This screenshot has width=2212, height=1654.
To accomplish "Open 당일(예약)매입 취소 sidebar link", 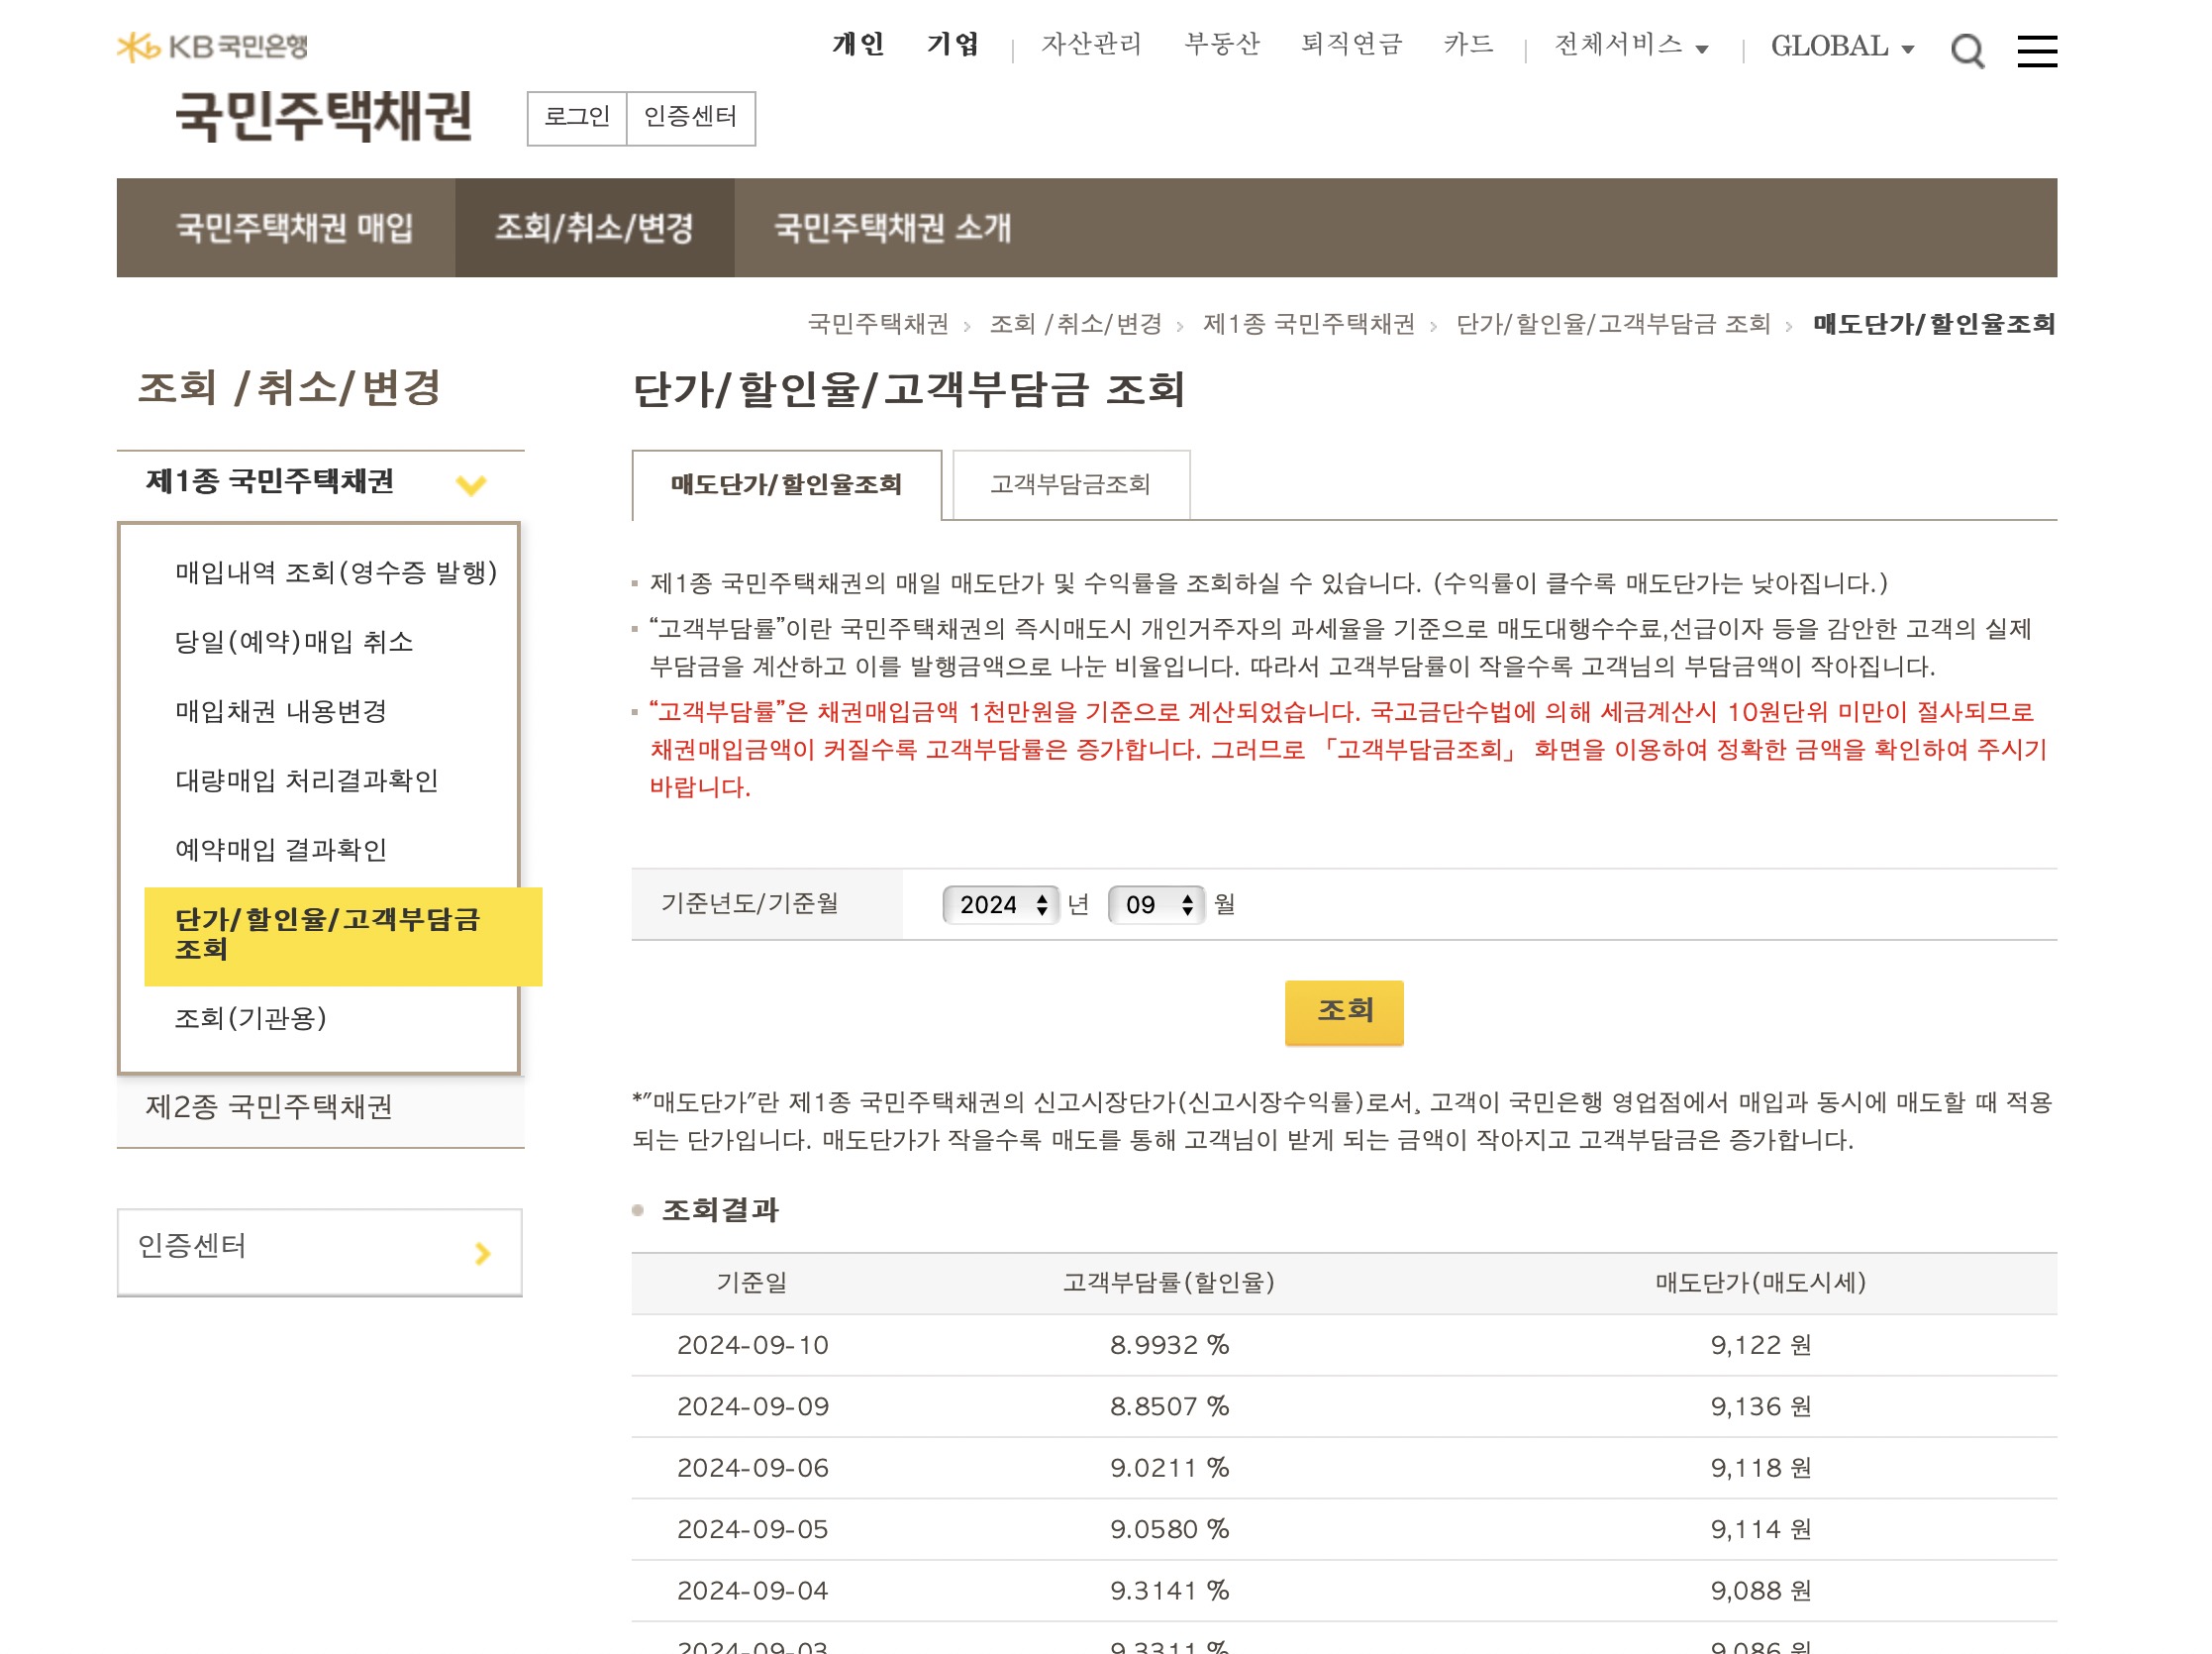I will click(x=293, y=642).
